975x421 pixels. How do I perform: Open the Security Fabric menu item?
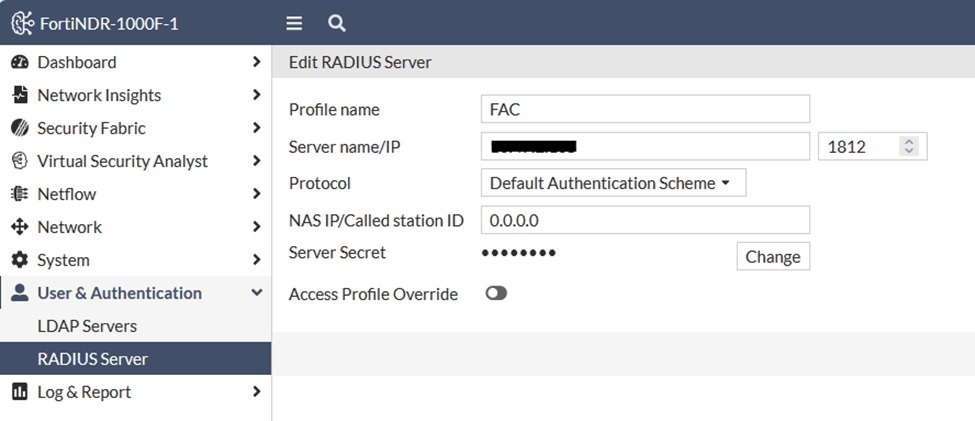tap(136, 128)
